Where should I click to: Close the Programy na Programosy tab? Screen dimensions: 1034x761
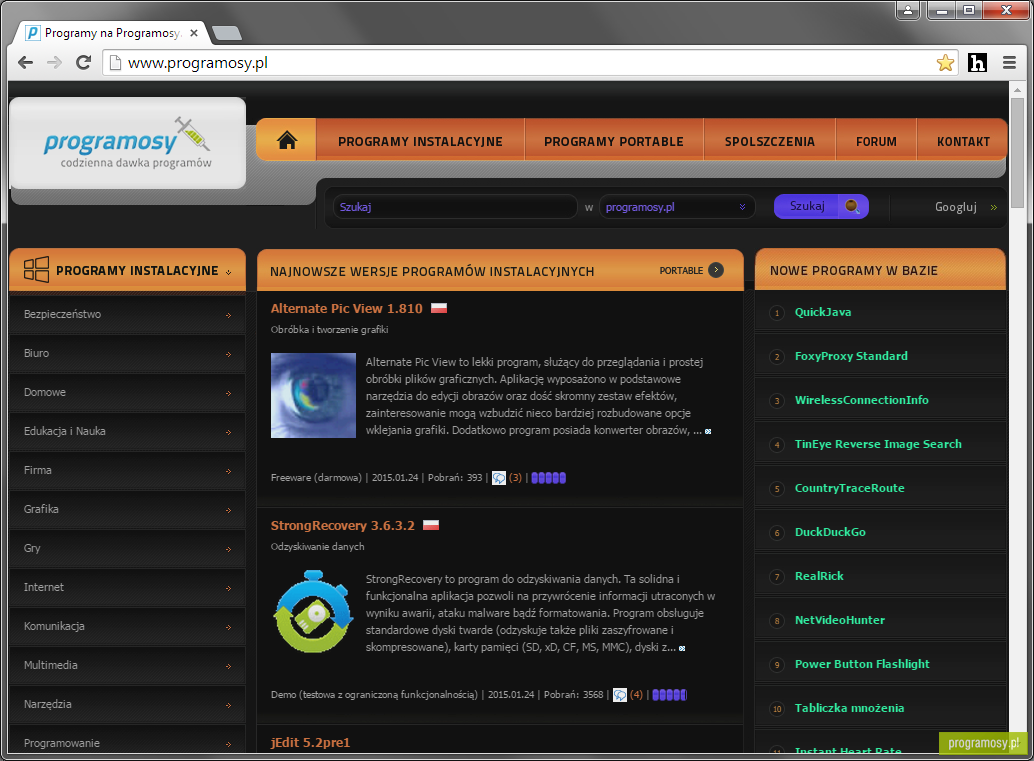[x=194, y=33]
